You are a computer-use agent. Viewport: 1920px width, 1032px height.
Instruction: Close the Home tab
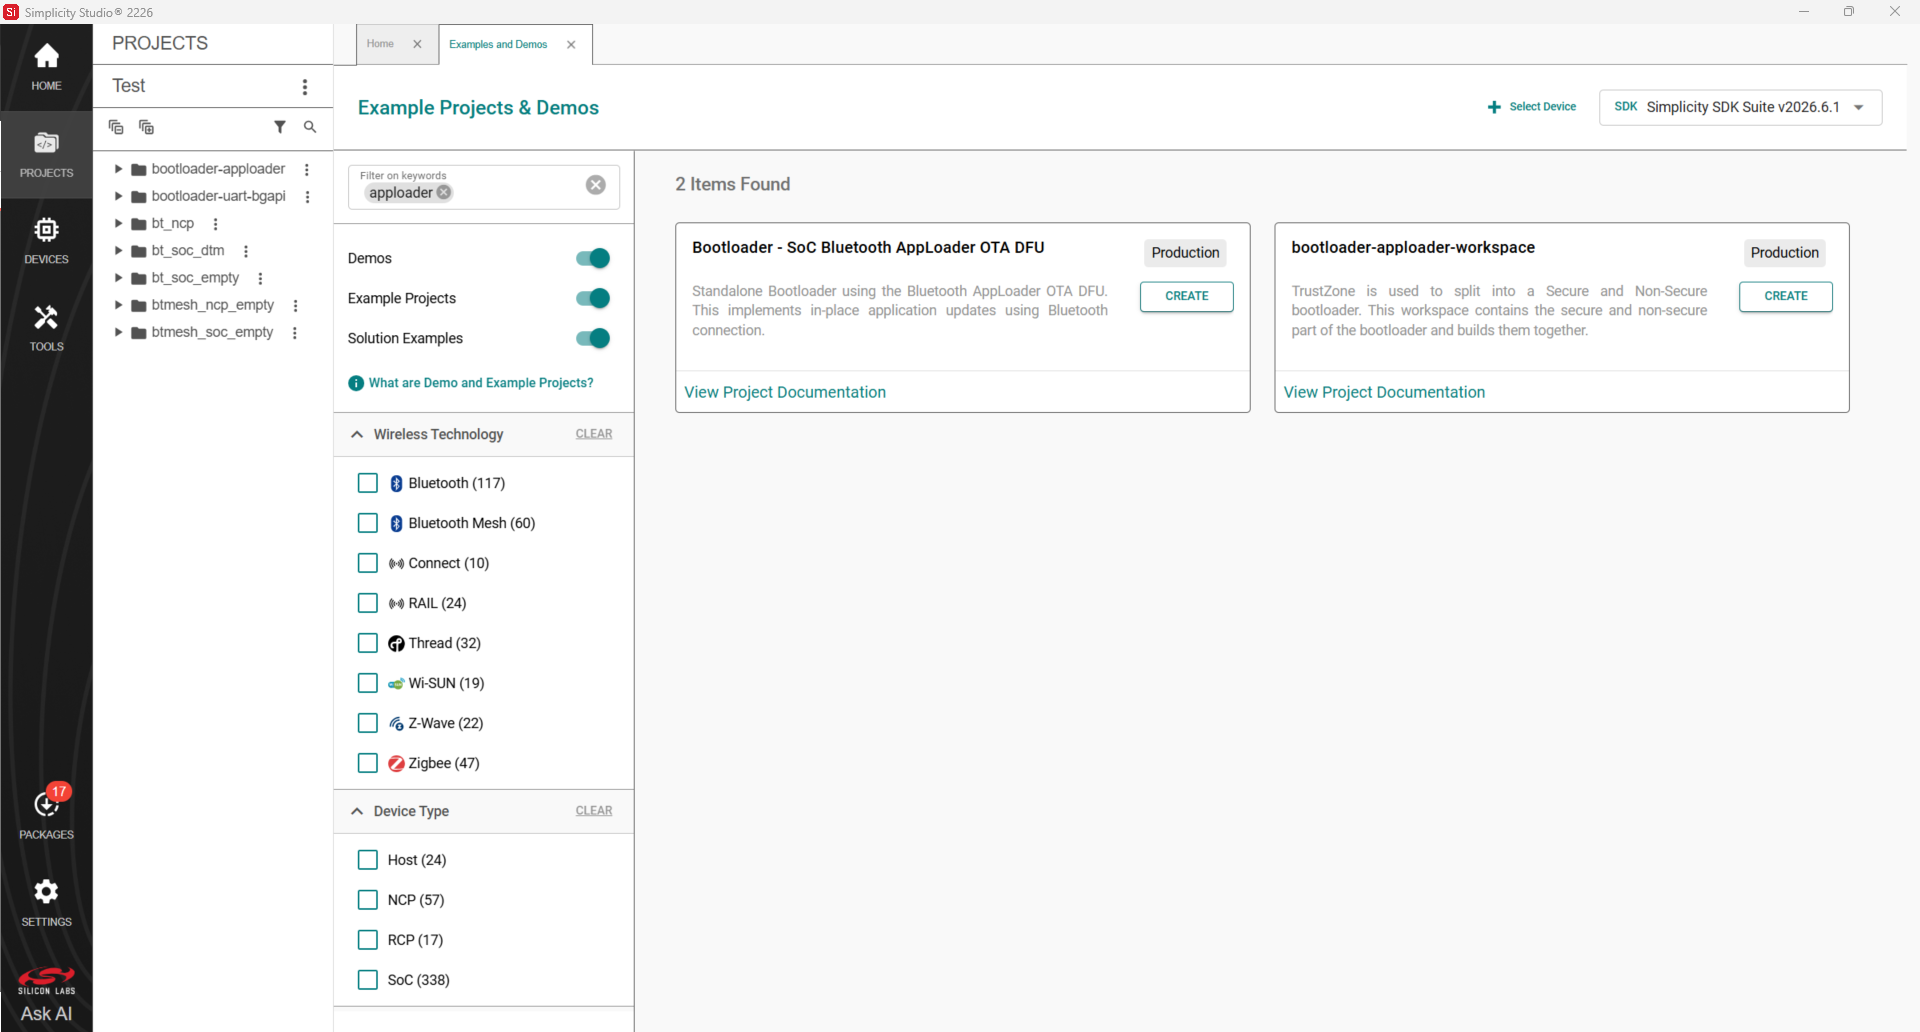tap(417, 44)
